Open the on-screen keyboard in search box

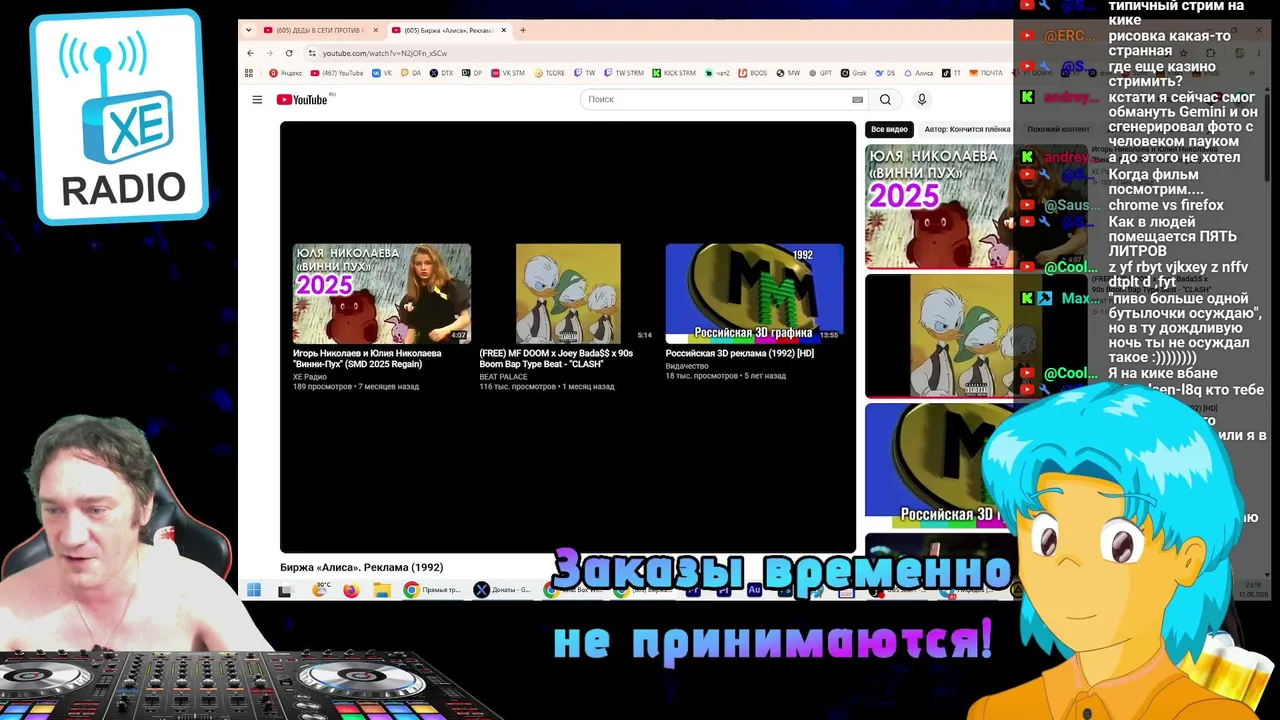(x=857, y=99)
